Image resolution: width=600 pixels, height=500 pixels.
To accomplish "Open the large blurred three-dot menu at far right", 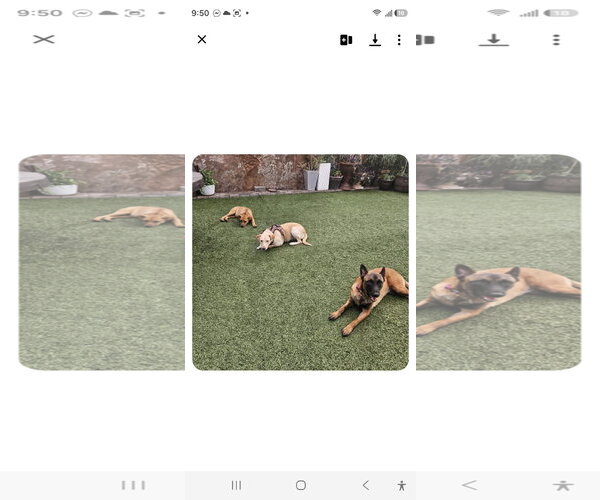I will tap(556, 40).
